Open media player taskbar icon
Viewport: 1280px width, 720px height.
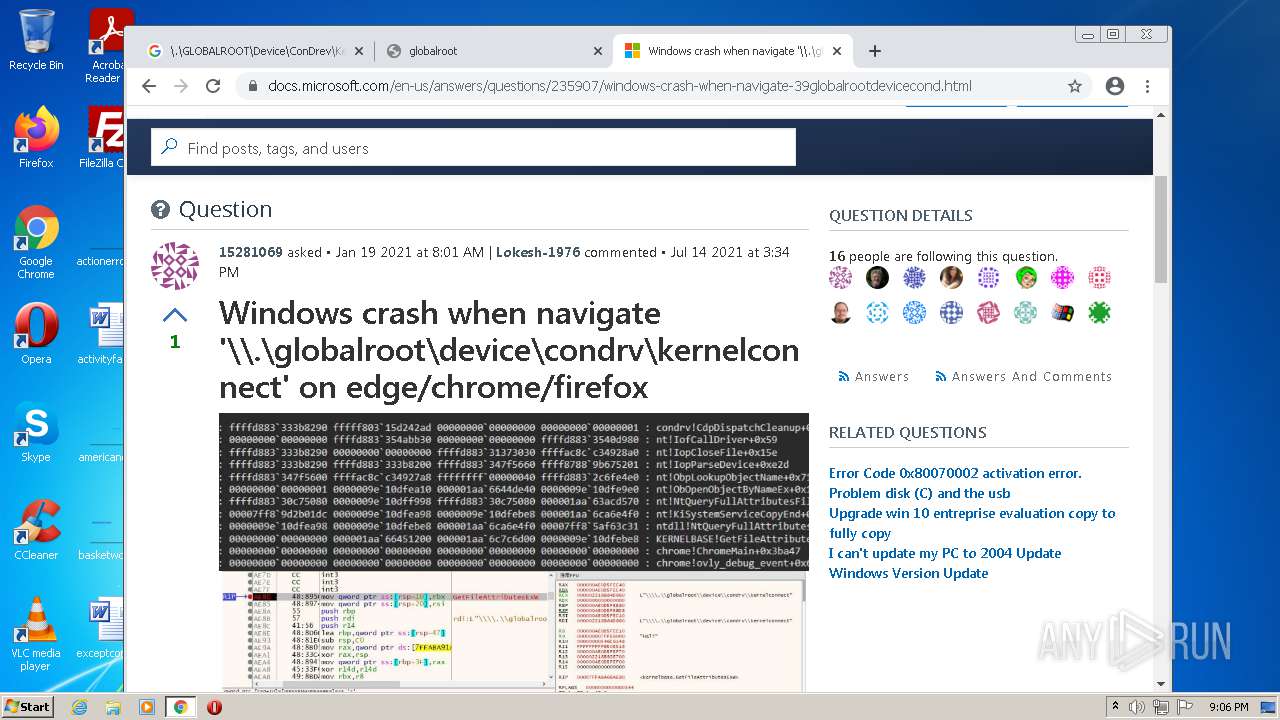tap(147, 707)
